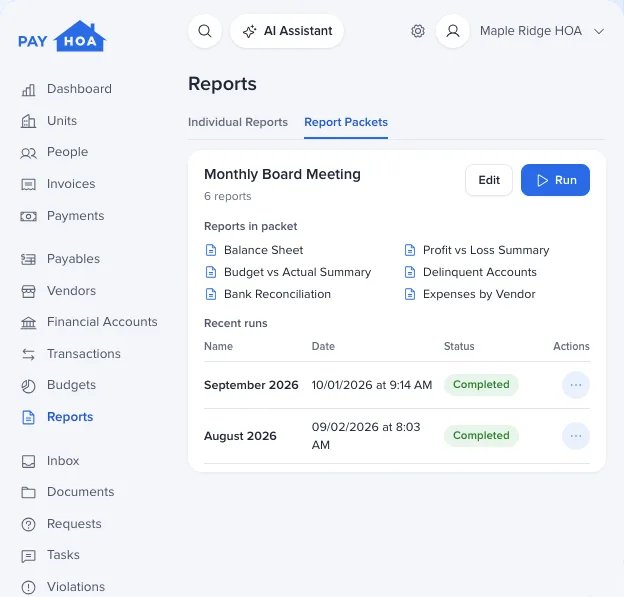Image resolution: width=624 pixels, height=597 pixels.
Task: Open Tasks from the sidebar
Action: click(63, 555)
